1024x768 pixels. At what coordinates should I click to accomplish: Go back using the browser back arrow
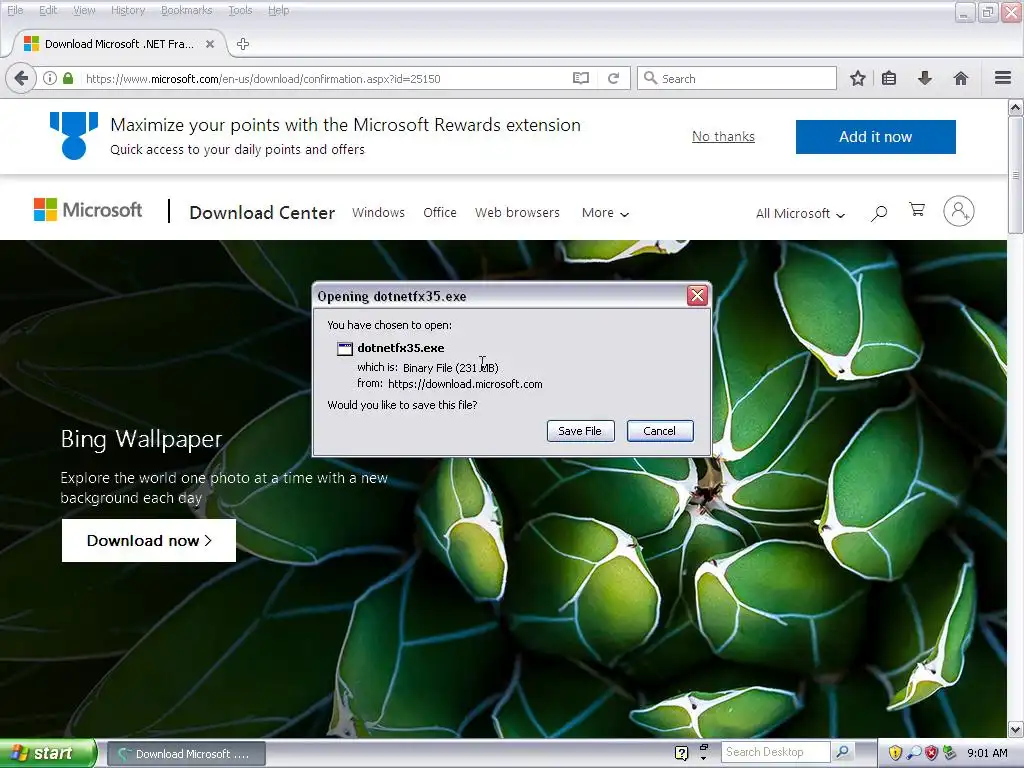(x=21, y=78)
